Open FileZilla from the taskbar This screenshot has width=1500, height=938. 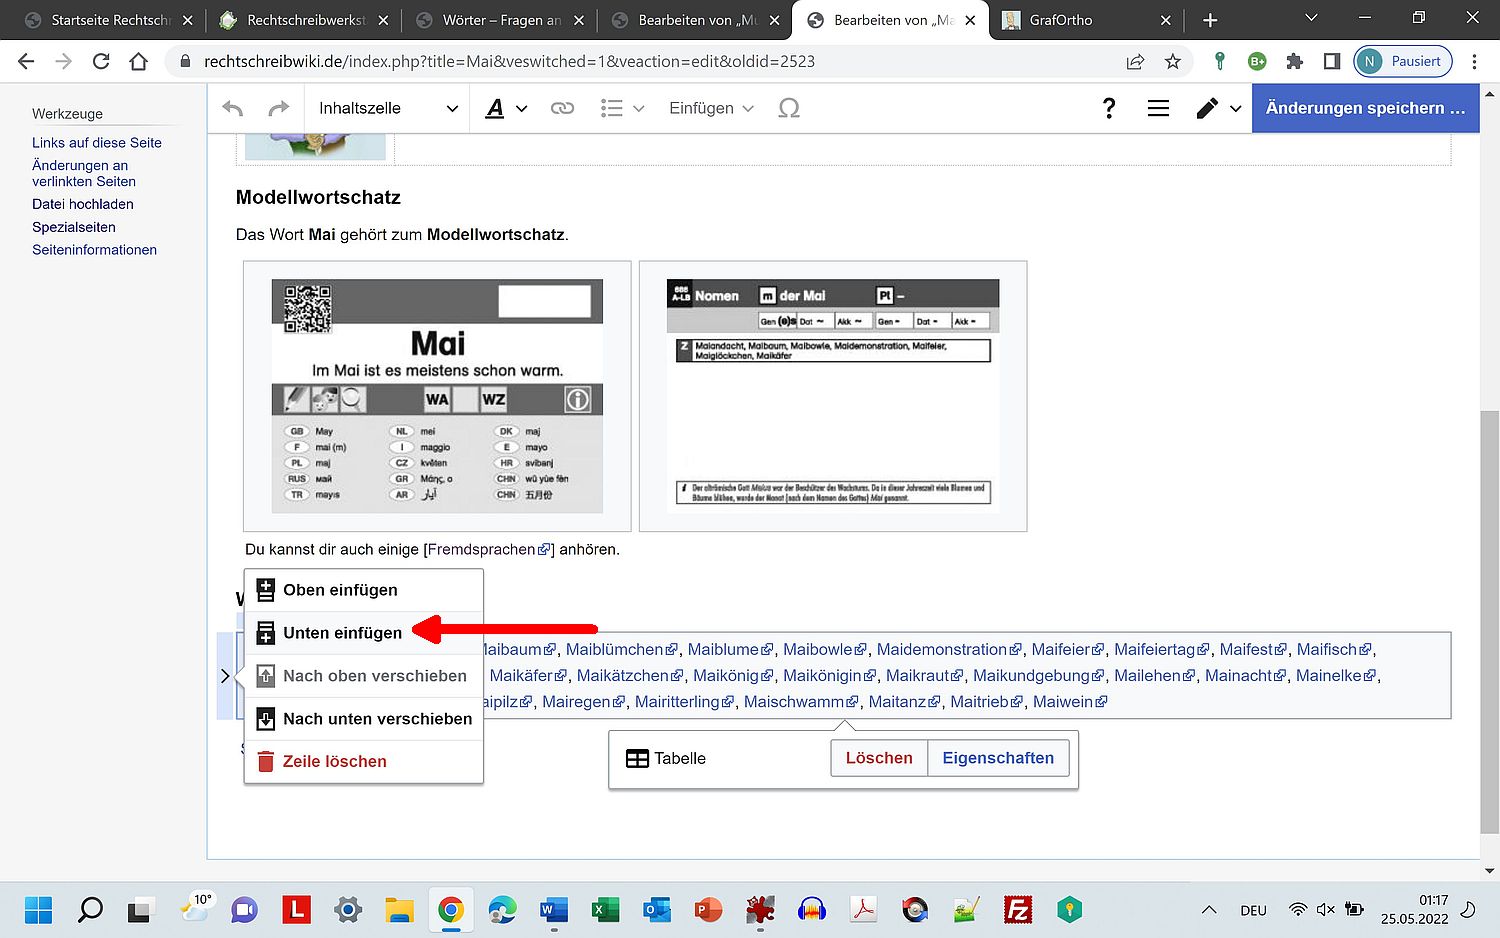pyautogui.click(x=1017, y=910)
